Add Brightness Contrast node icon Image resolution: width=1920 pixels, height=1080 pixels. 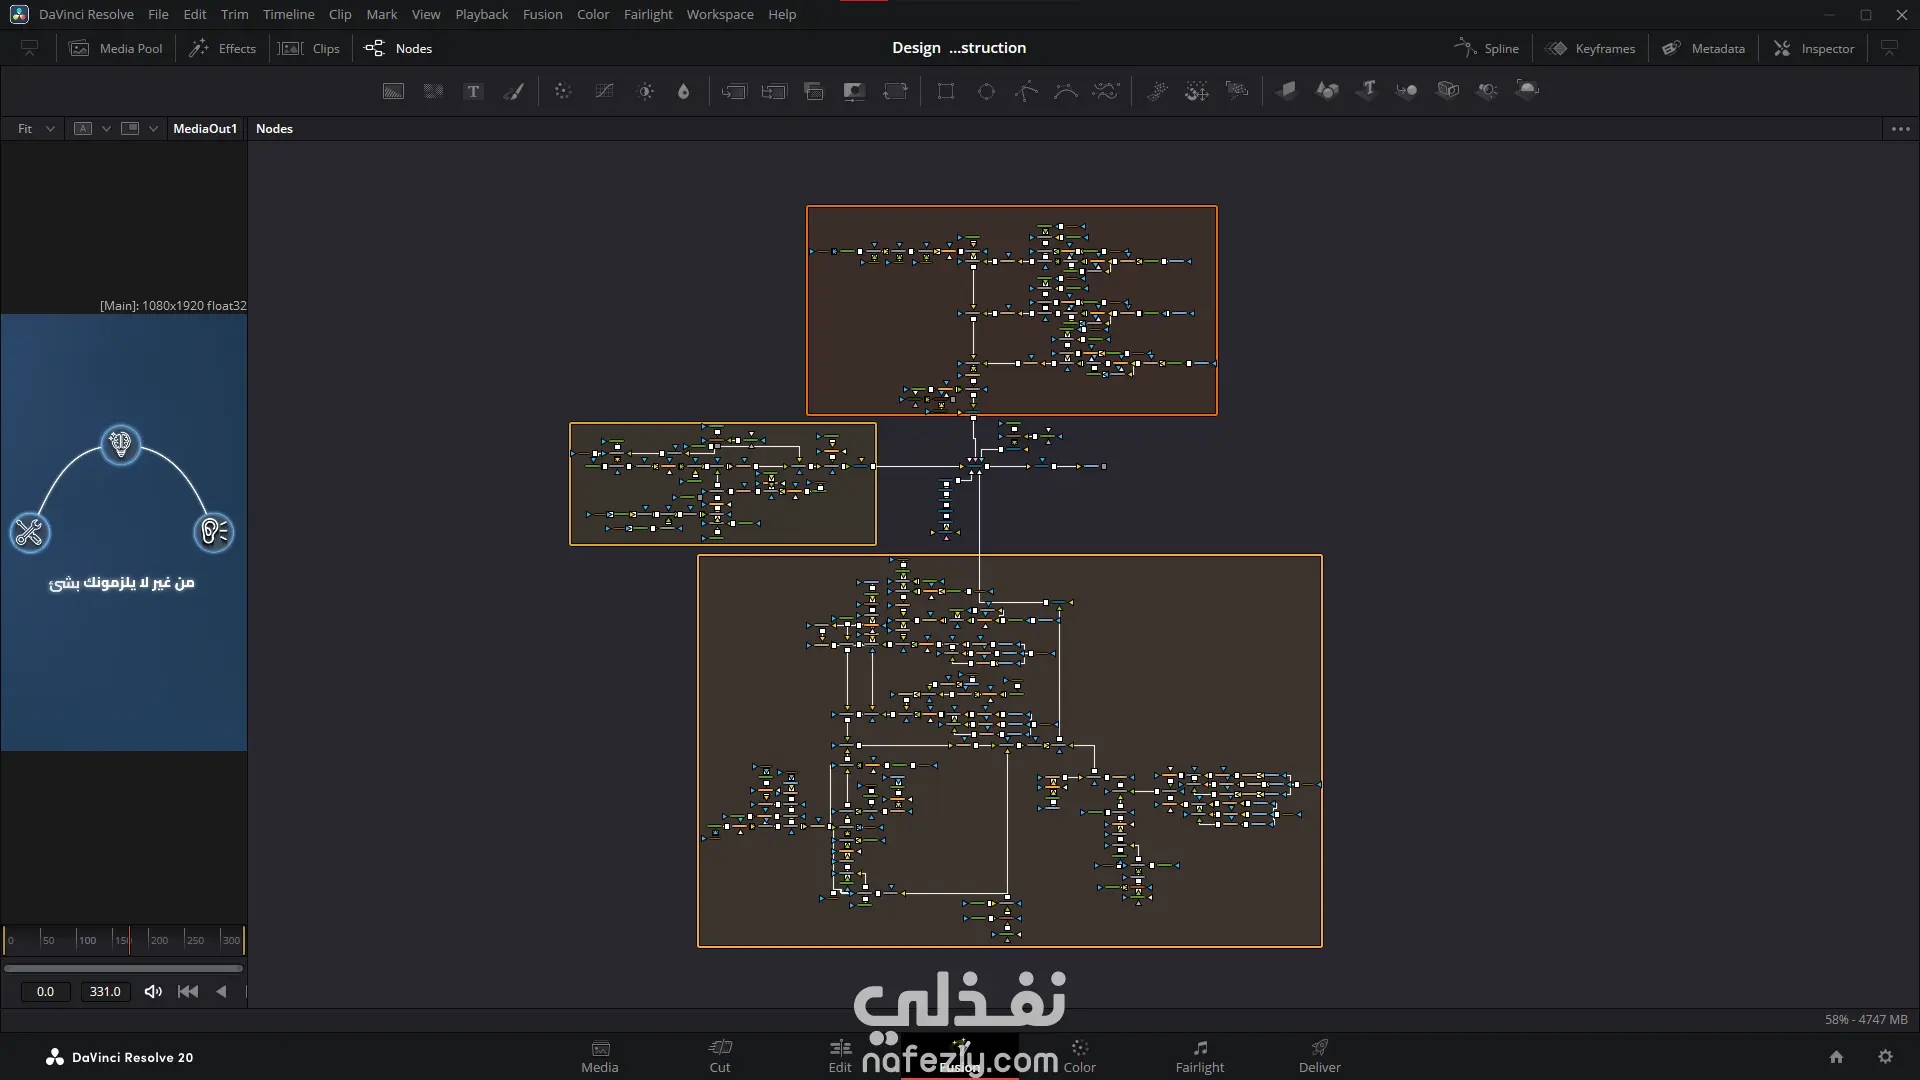646,91
